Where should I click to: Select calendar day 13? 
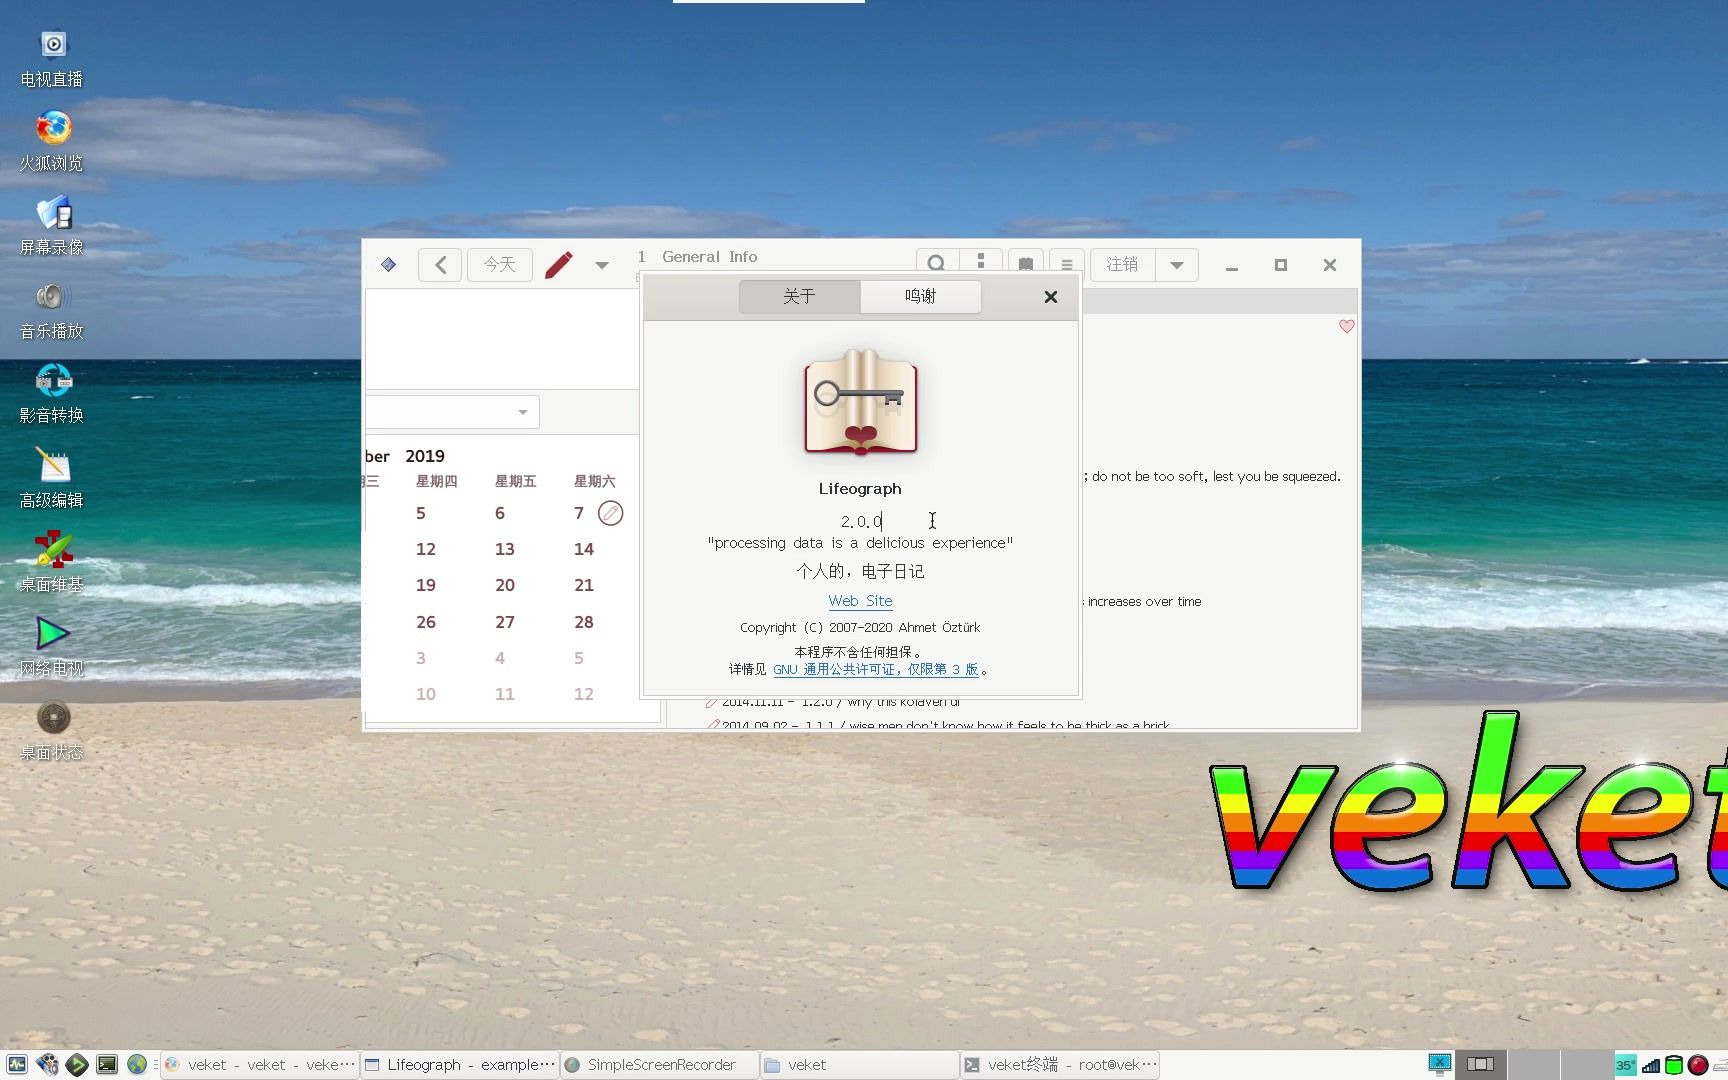pyautogui.click(x=505, y=549)
